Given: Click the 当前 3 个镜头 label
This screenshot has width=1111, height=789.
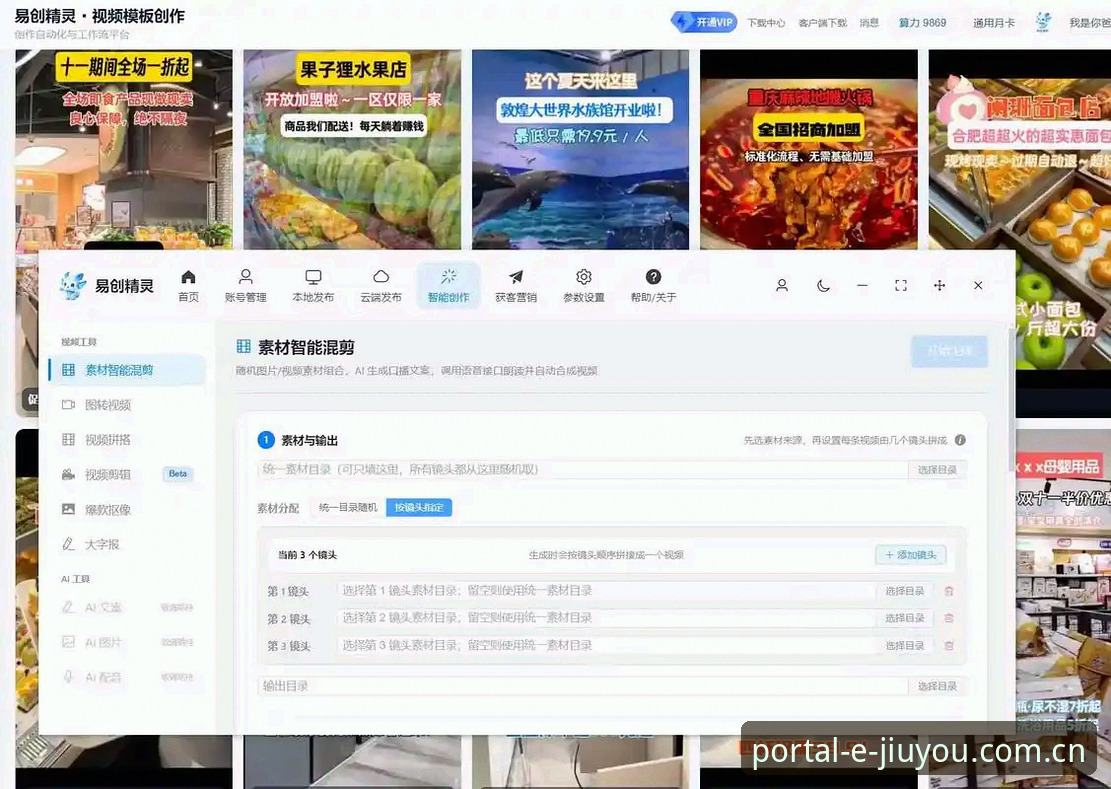Looking at the screenshot, I should click(307, 555).
